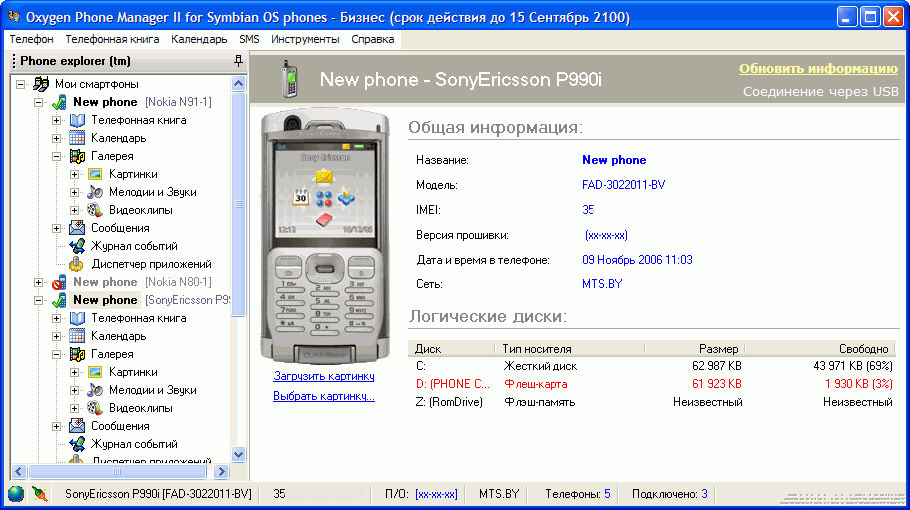
Task: Select Телефонная книга under SonyEricsson phone
Action: pyautogui.click(x=139, y=318)
